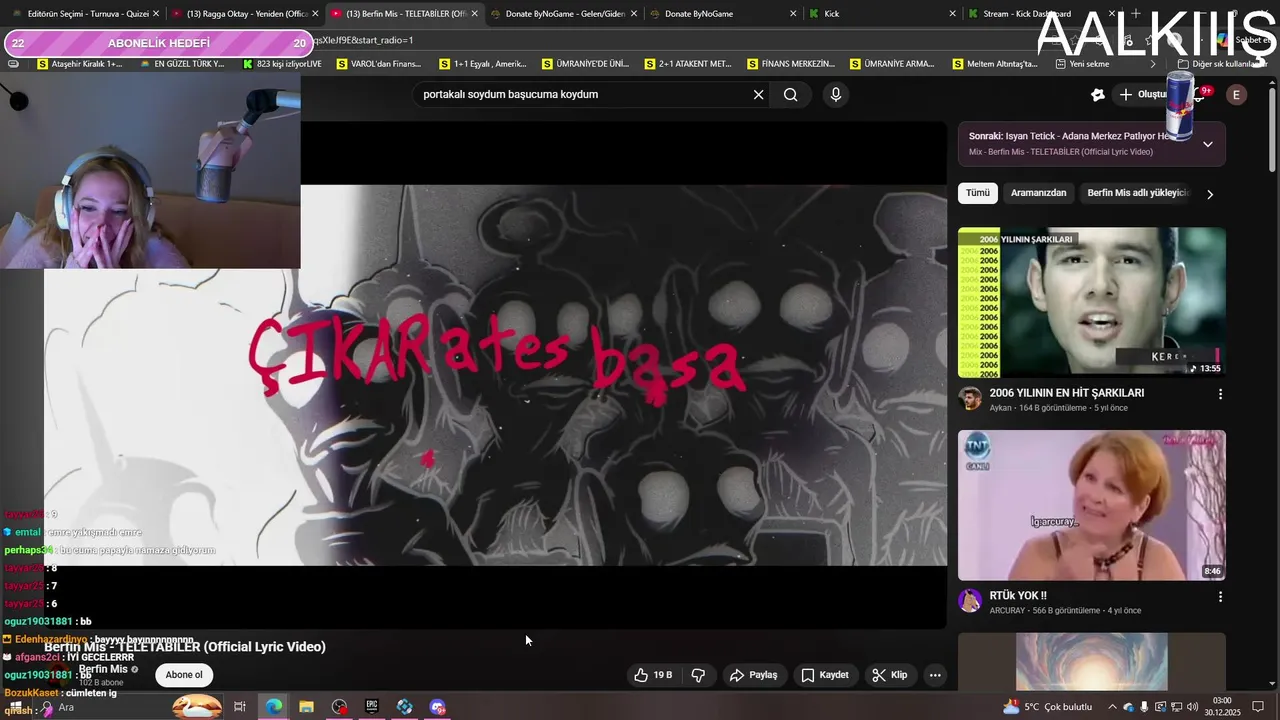Open Microsoft Edge from taskbar
This screenshot has height=720, width=1280.
click(x=273, y=707)
